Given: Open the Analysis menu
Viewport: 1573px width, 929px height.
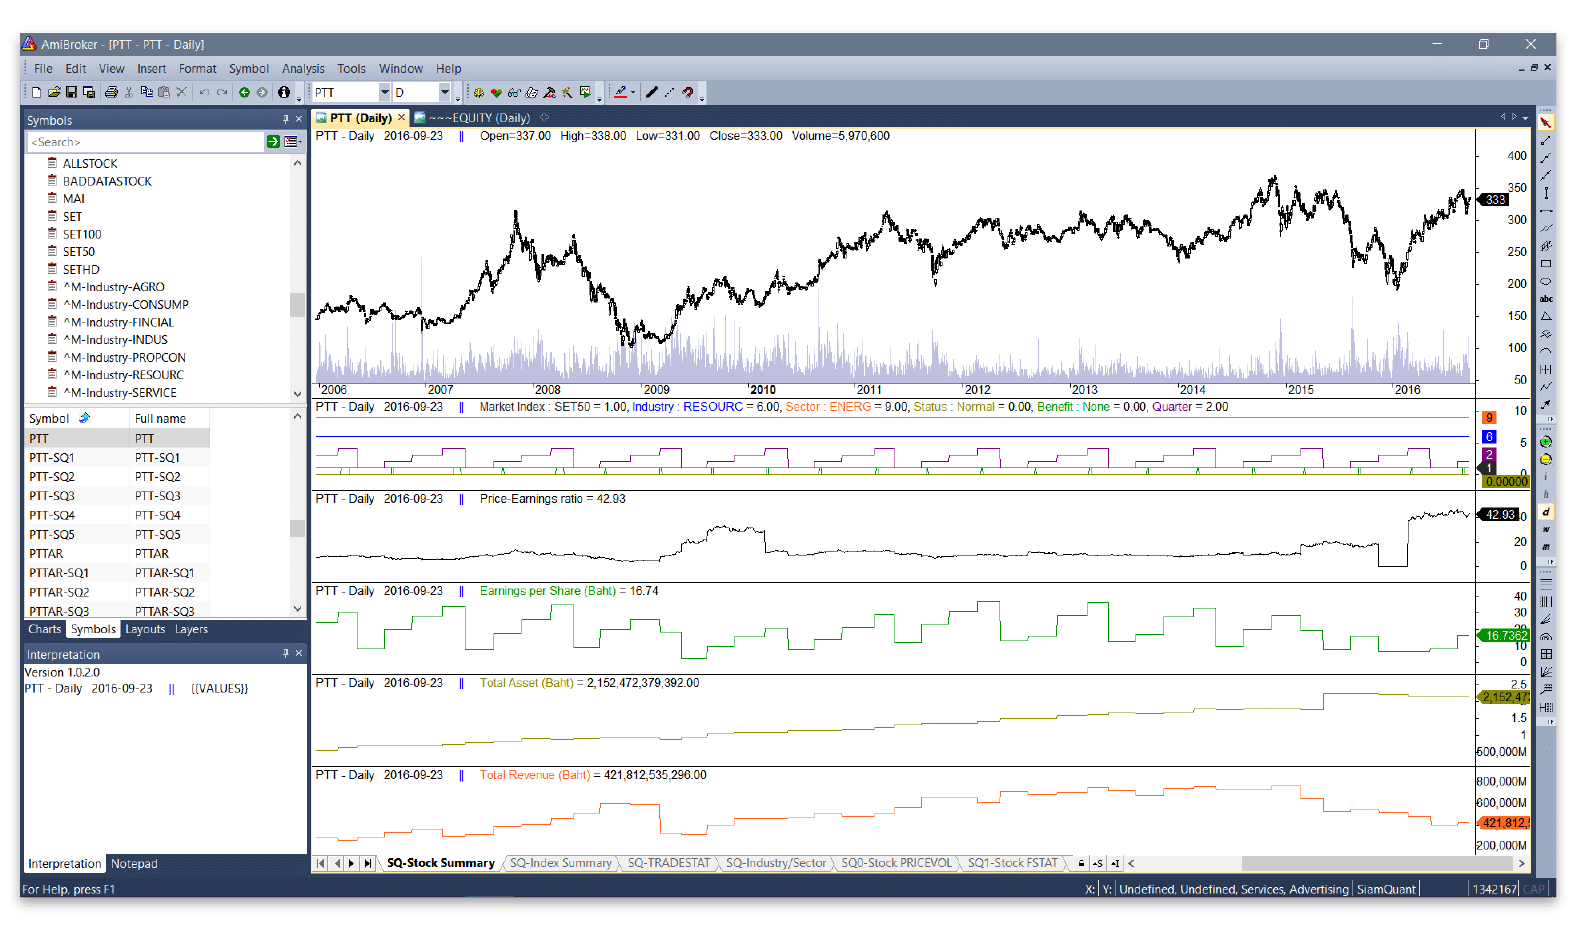Looking at the screenshot, I should click(x=303, y=69).
